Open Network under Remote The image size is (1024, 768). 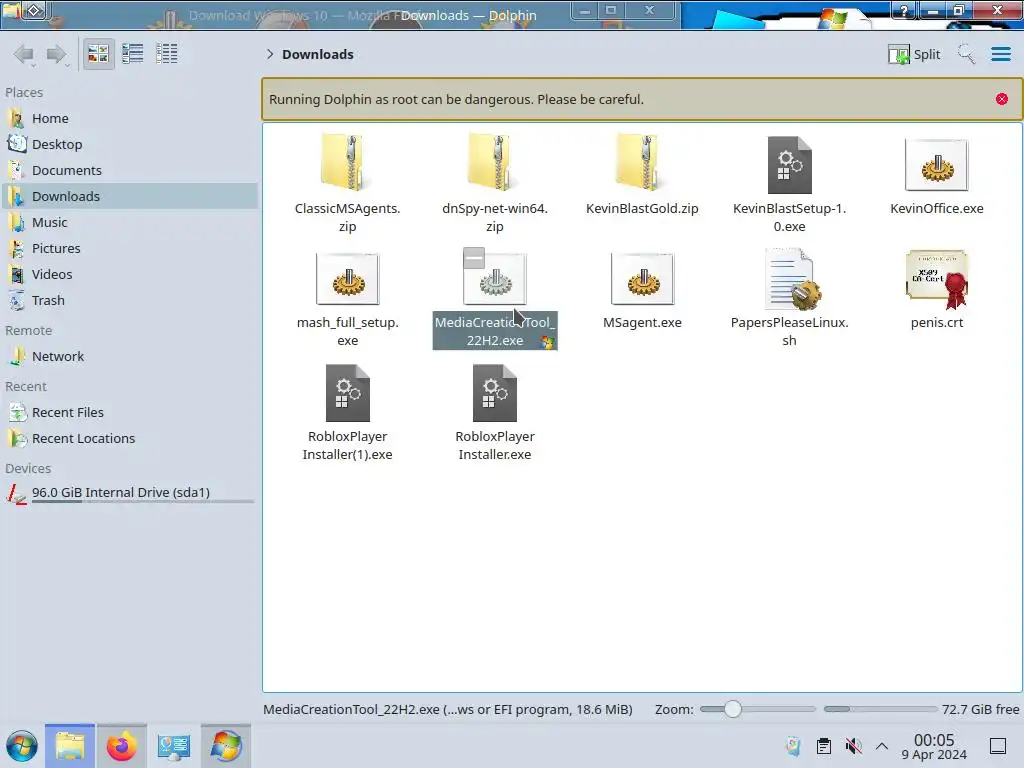pyautogui.click(x=130, y=357)
